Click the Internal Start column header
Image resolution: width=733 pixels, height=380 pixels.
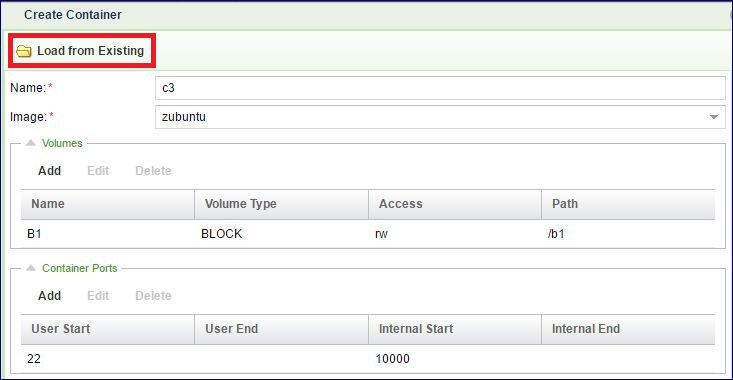(455, 329)
